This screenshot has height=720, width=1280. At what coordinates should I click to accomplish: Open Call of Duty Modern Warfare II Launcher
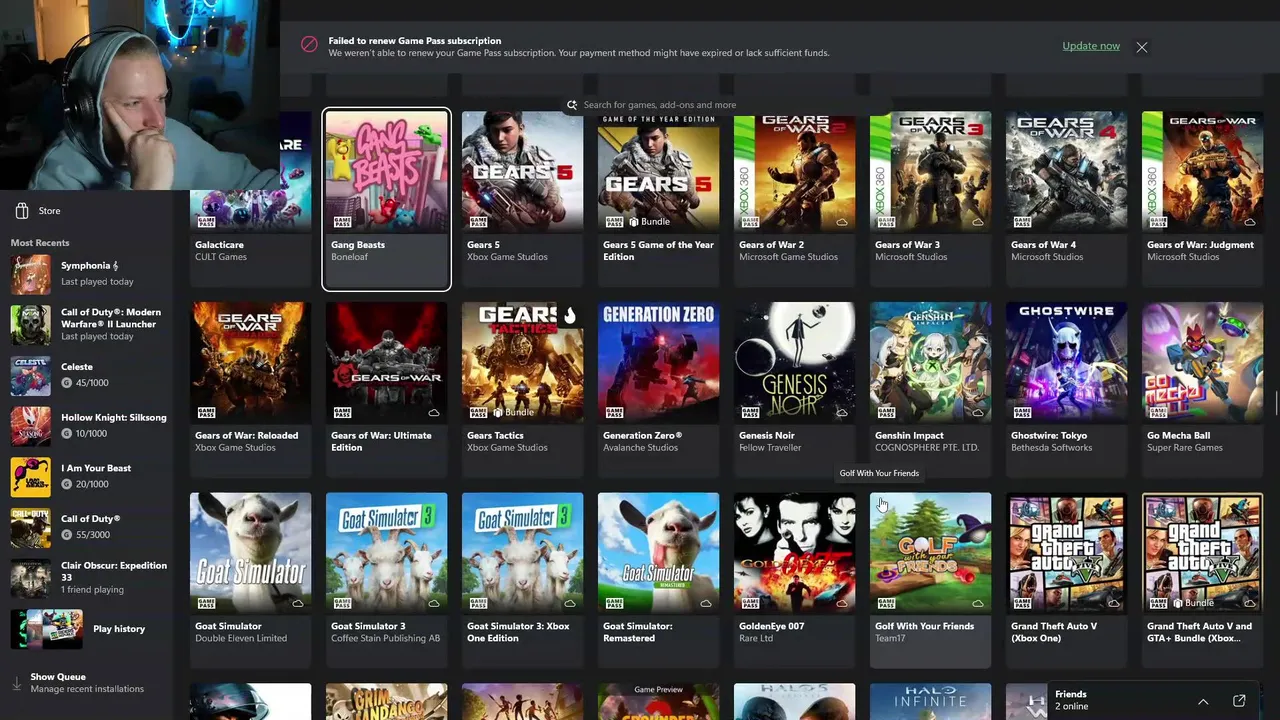coord(86,324)
